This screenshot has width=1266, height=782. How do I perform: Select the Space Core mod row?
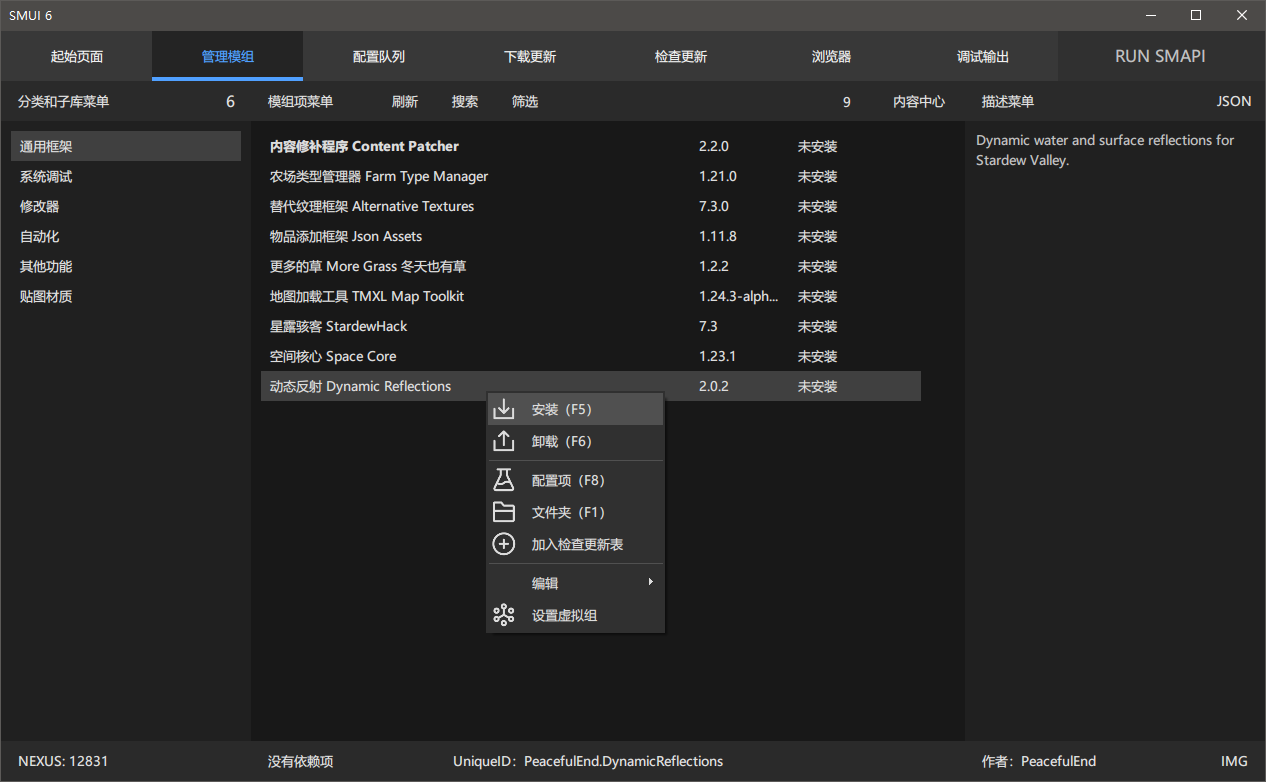click(x=591, y=356)
